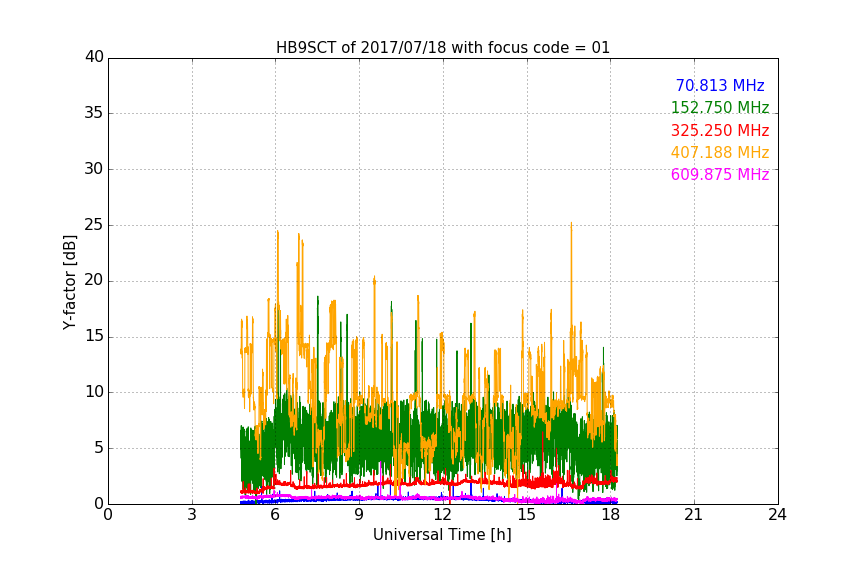
Task: Click the y-axis tick label 5
Action: coord(99,448)
